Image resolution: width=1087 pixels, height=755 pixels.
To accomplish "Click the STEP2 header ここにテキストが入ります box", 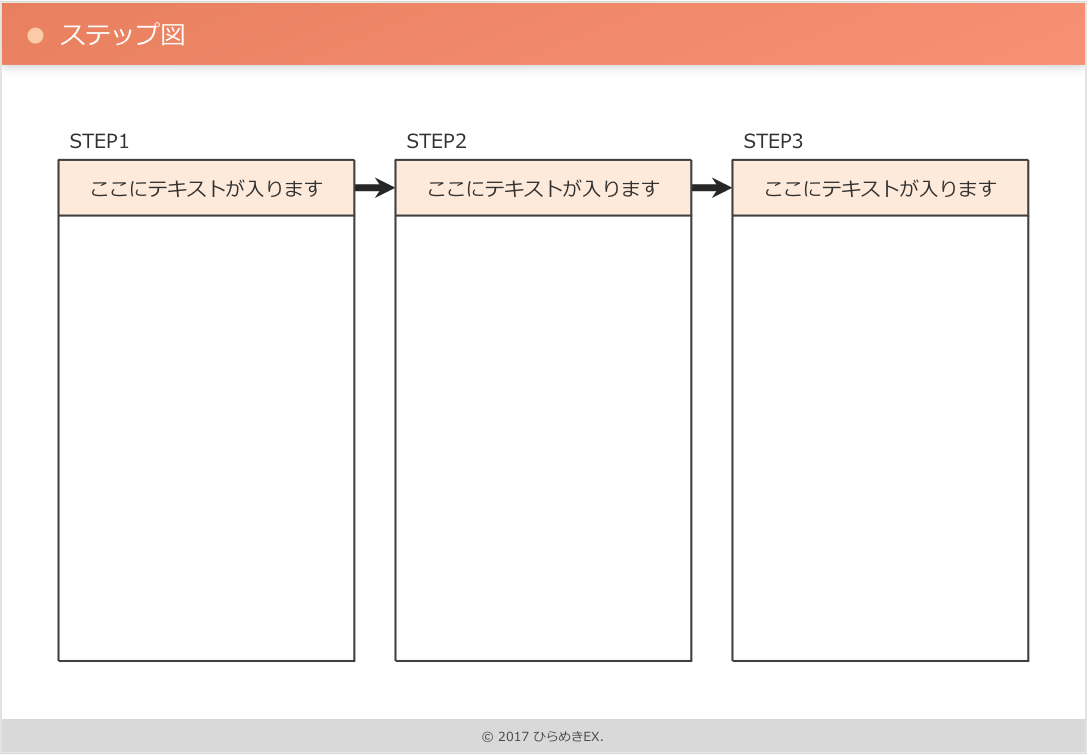I will [543, 188].
